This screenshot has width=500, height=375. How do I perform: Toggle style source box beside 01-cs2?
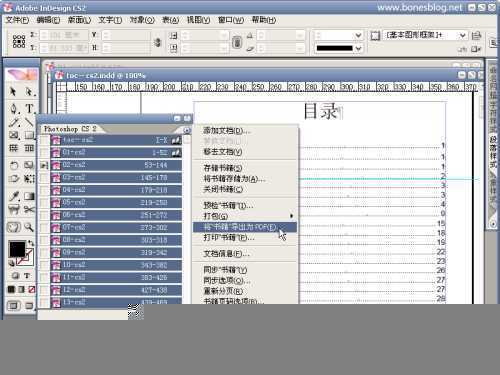[x=44, y=153]
